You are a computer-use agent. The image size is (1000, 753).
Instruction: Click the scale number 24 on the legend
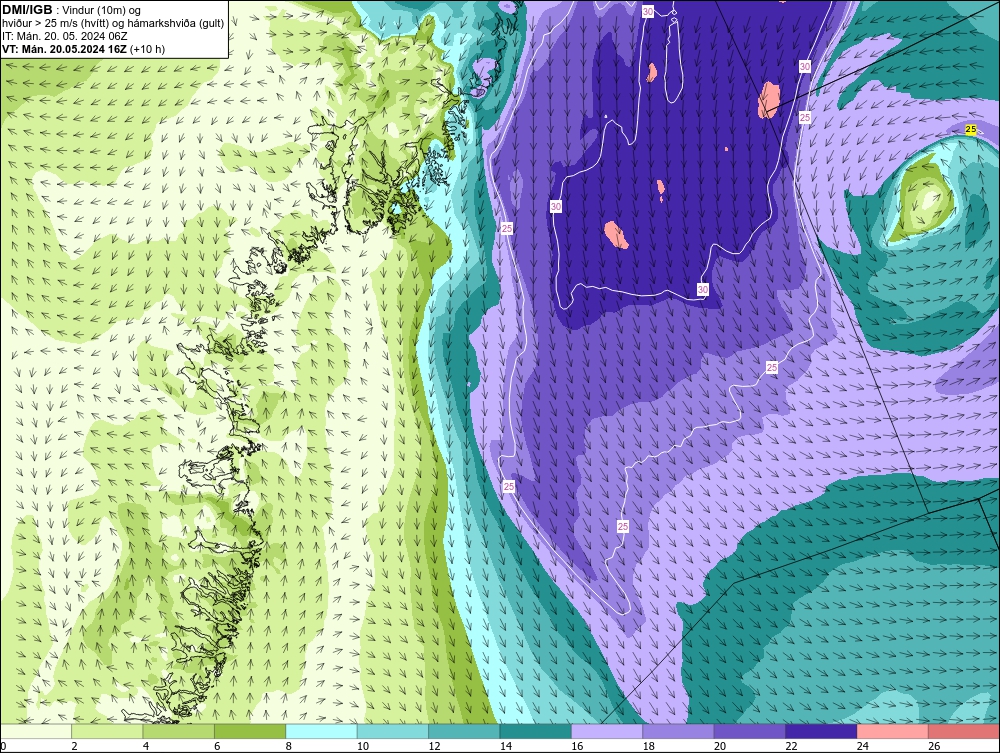(863, 746)
